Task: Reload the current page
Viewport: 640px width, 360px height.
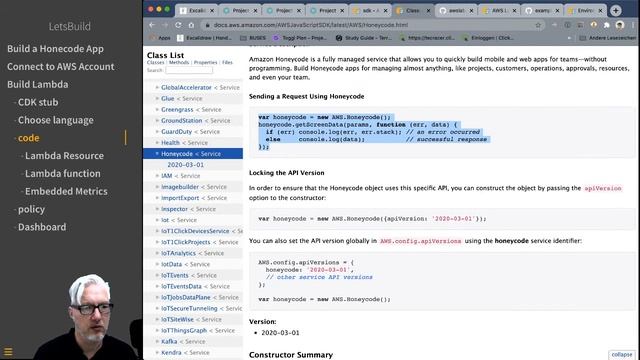Action: pos(178,25)
